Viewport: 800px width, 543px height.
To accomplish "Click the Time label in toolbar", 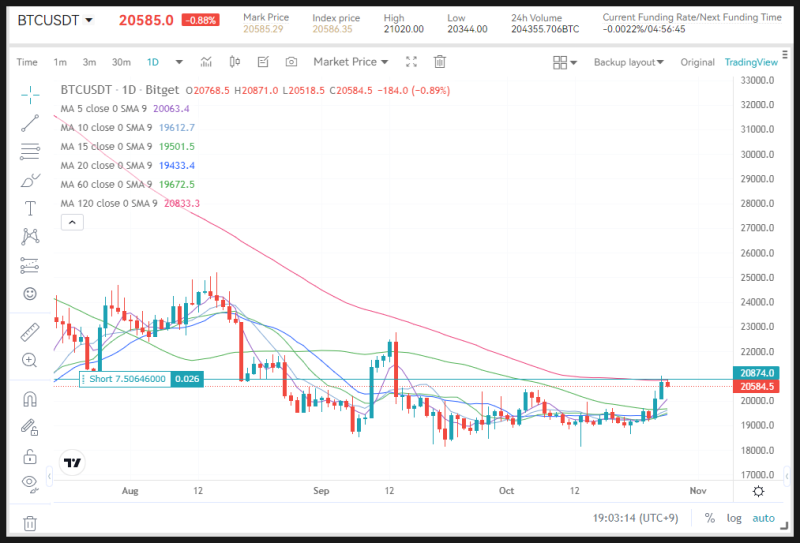I will (27, 62).
